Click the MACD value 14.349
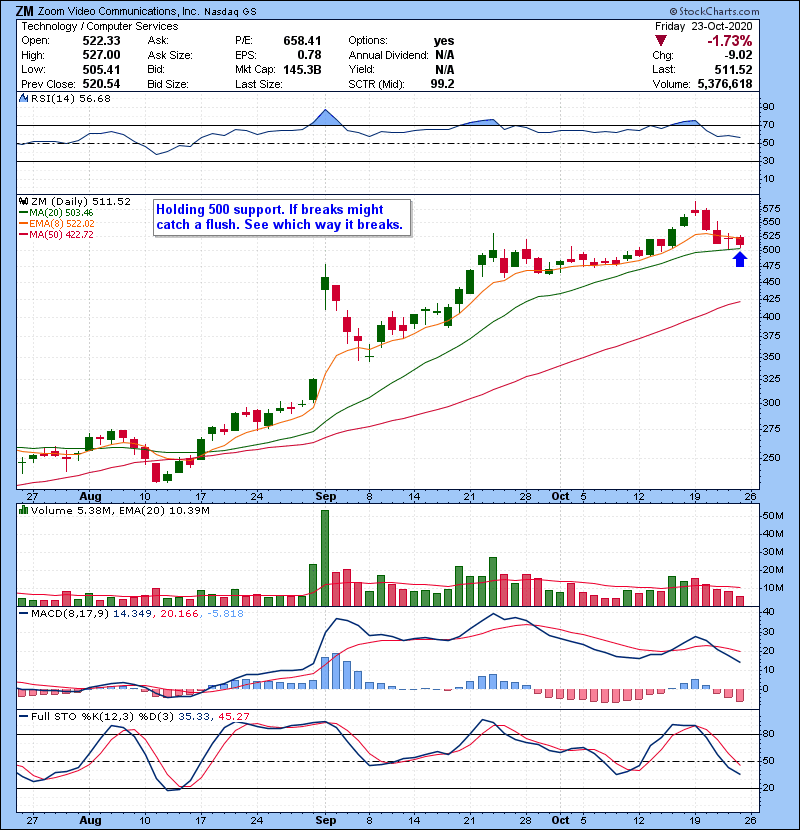The height and width of the screenshot is (830, 800). (x=132, y=614)
